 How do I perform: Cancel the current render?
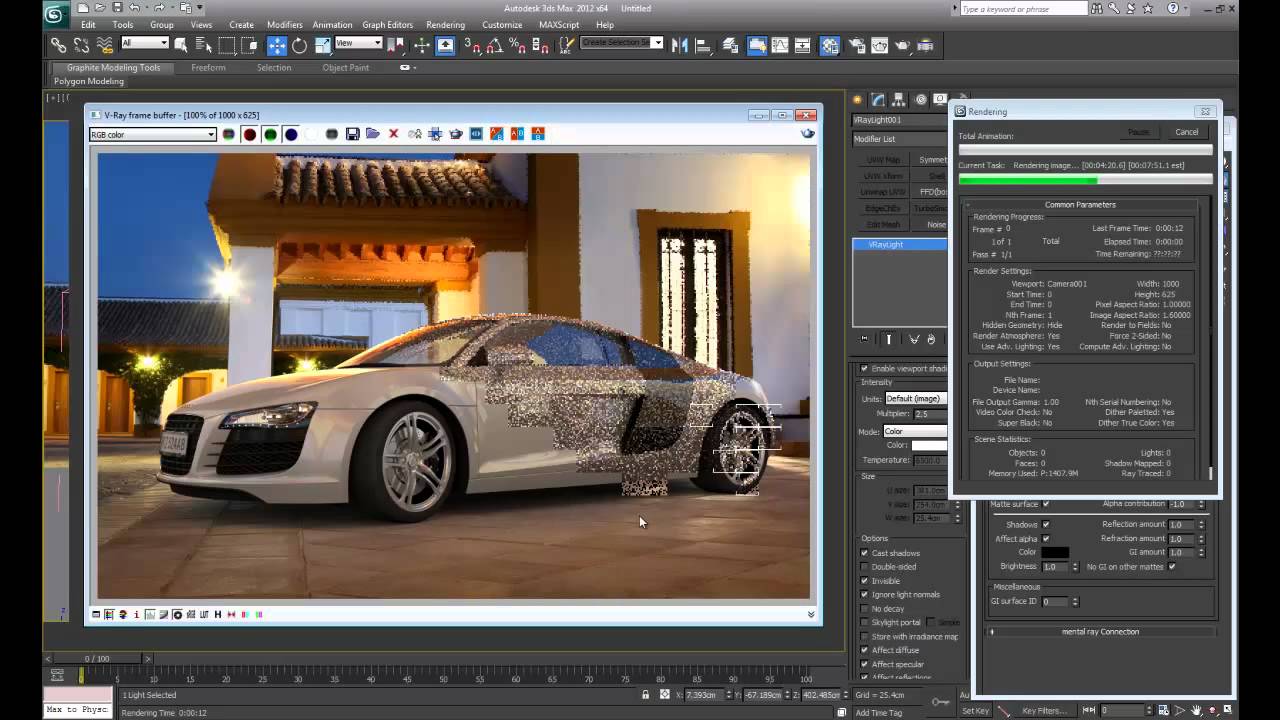(1186, 131)
